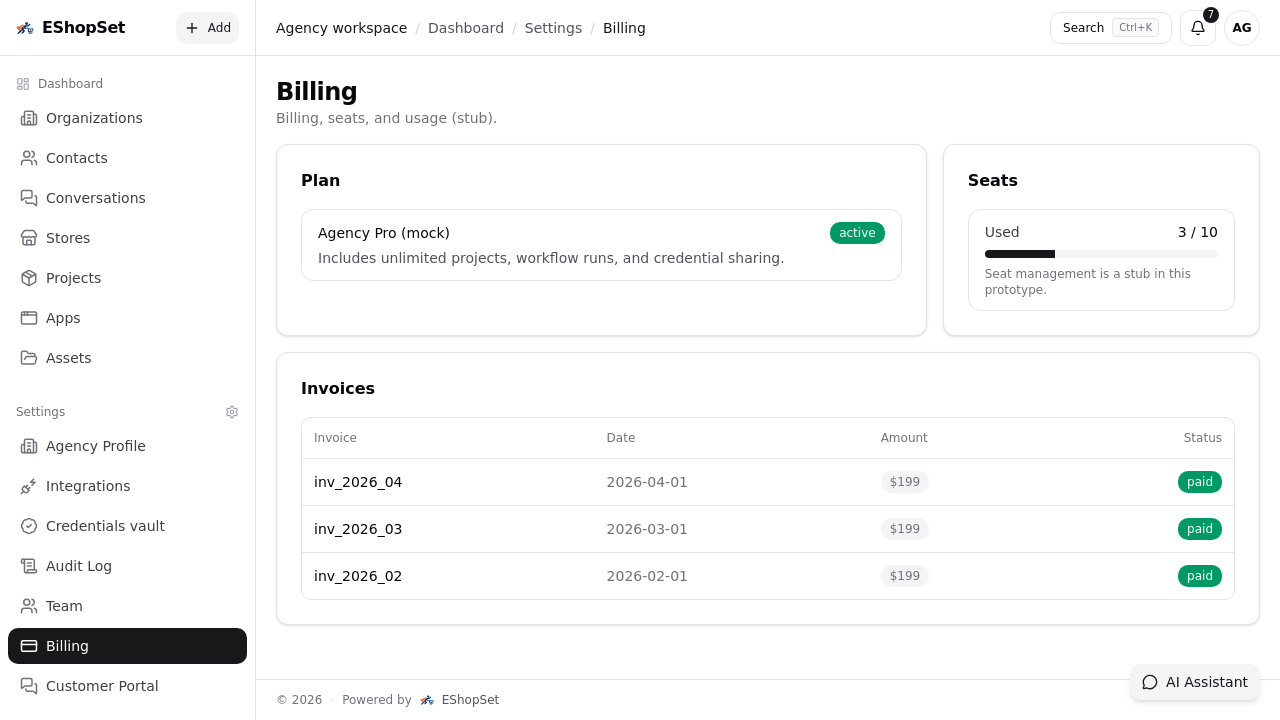Click the Settings gear next to Settings label
1280x720 pixels.
(x=232, y=412)
